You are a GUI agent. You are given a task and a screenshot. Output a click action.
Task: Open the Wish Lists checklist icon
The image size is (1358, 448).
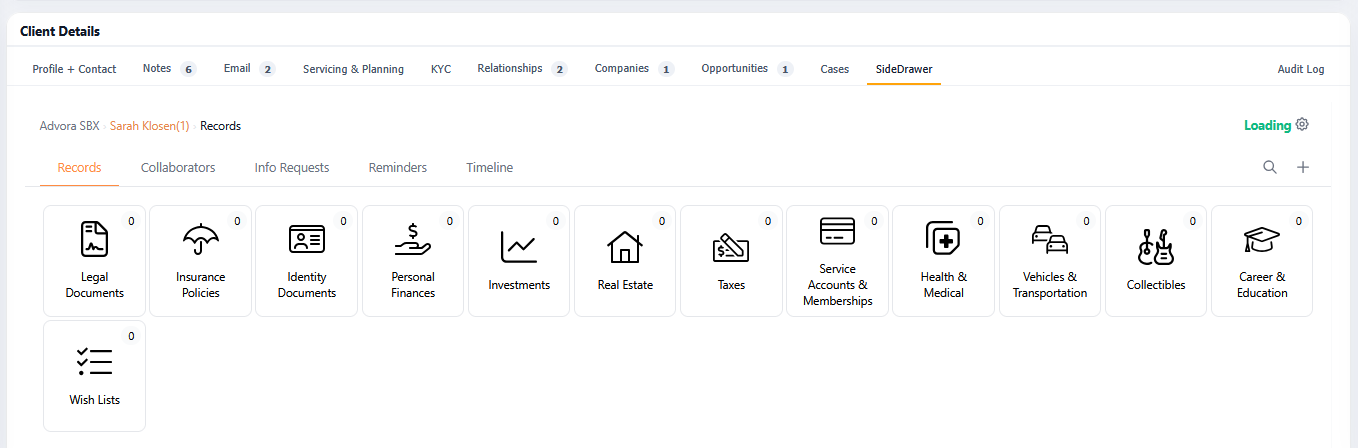coord(95,361)
